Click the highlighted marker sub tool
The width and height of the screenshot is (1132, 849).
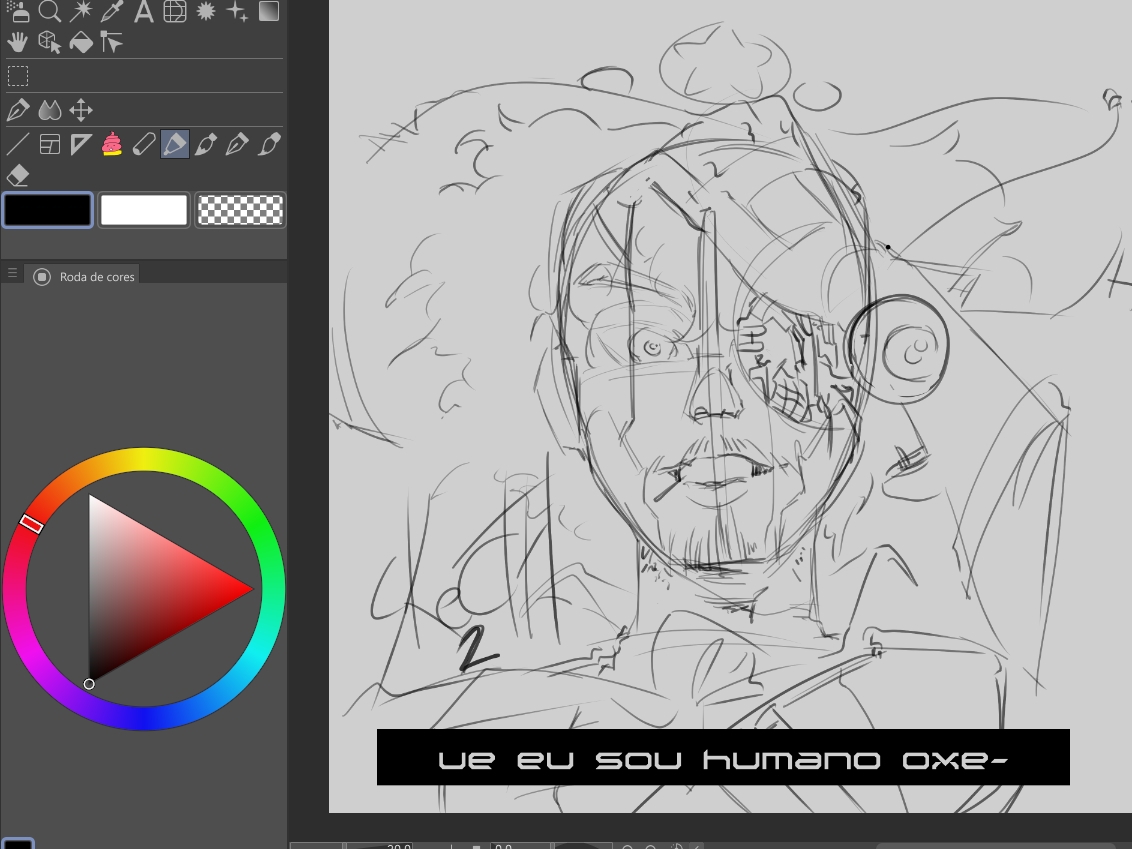coord(175,144)
